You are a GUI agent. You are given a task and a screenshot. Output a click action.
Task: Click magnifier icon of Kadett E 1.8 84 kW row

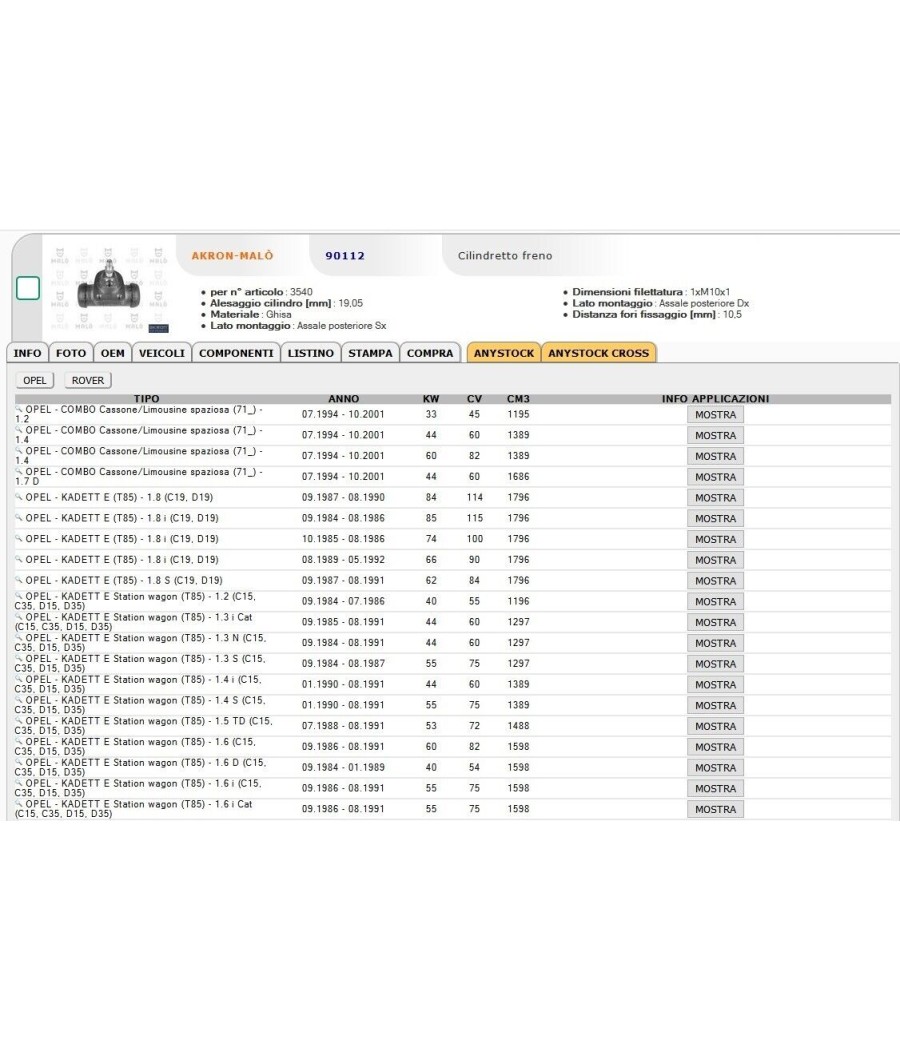(19, 497)
